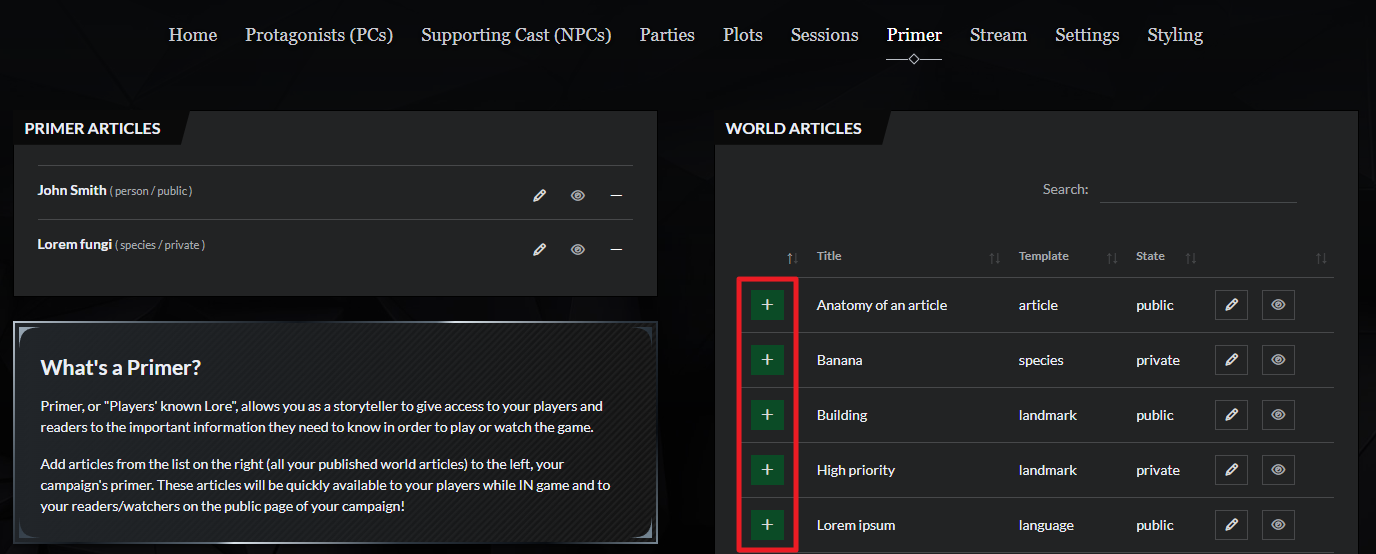This screenshot has height=554, width=1376.
Task: Select Lorem fungi primer article title
Action: [x=75, y=244]
